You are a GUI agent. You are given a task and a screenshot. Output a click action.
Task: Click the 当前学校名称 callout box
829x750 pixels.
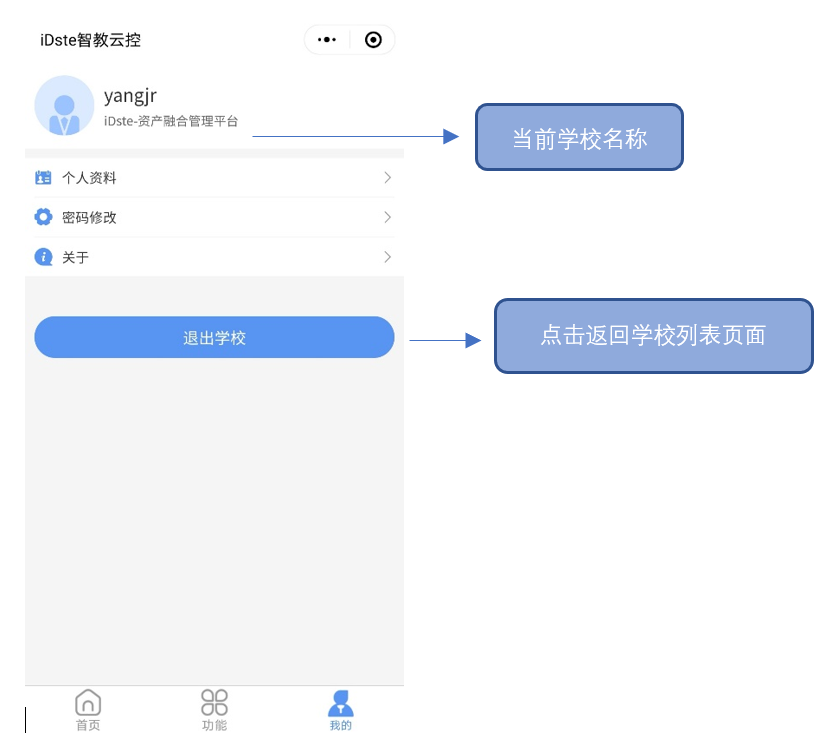pos(579,138)
